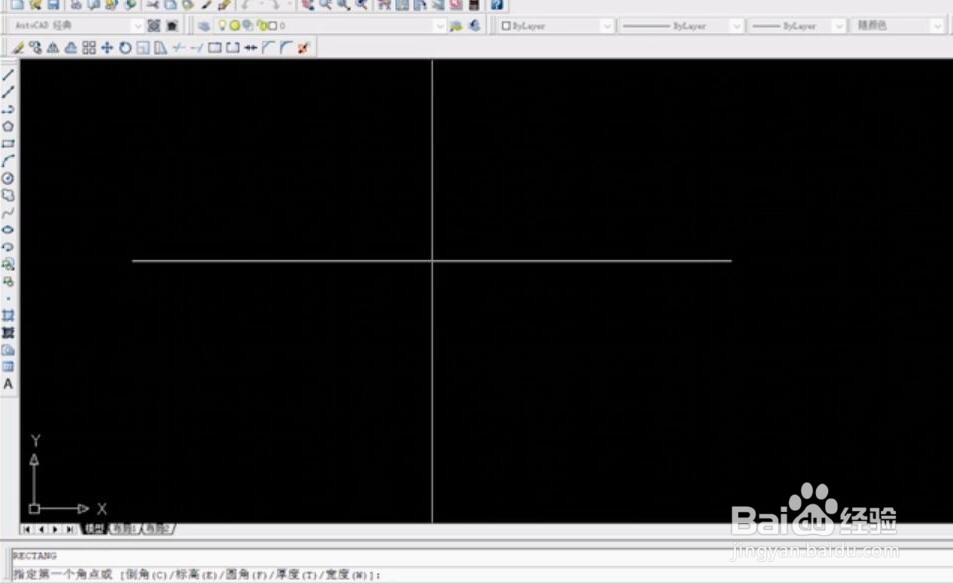
Task: Select the Point tool
Action: (x=8, y=298)
